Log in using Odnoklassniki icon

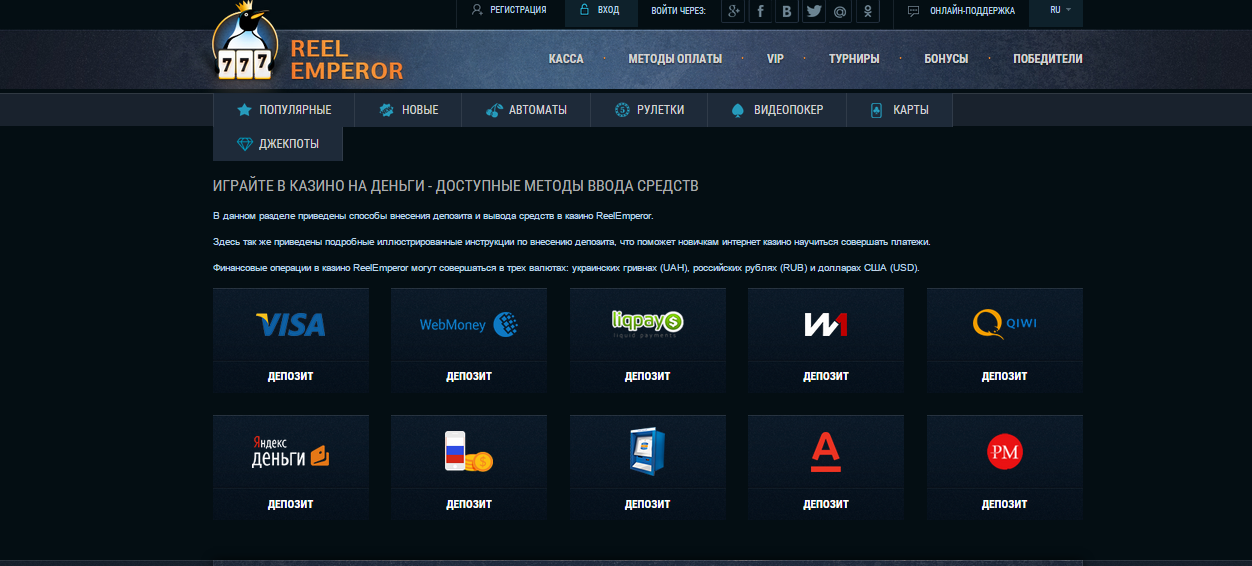[x=868, y=11]
